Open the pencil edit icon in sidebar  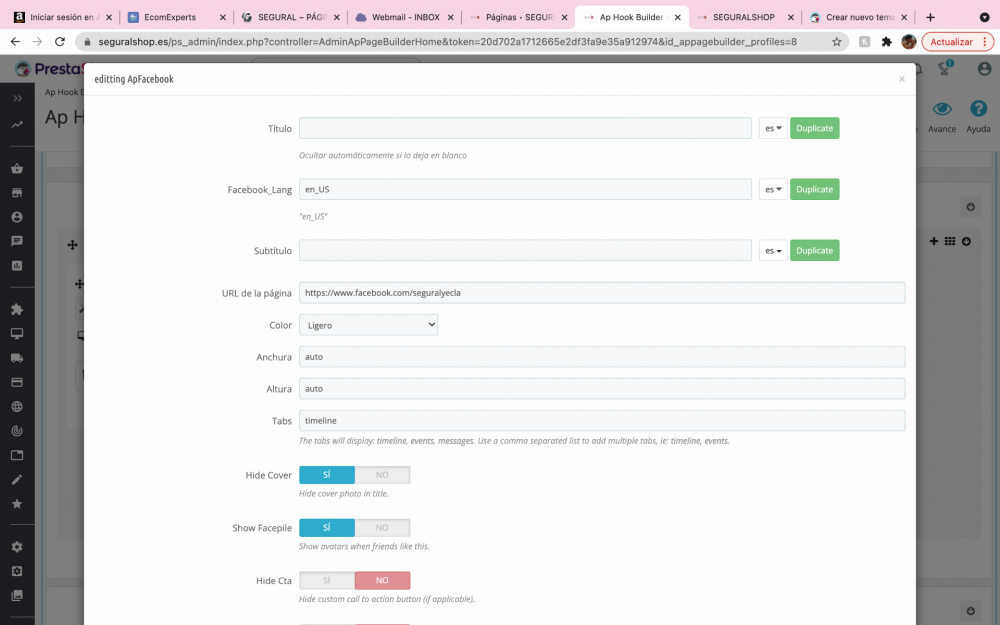point(17,479)
